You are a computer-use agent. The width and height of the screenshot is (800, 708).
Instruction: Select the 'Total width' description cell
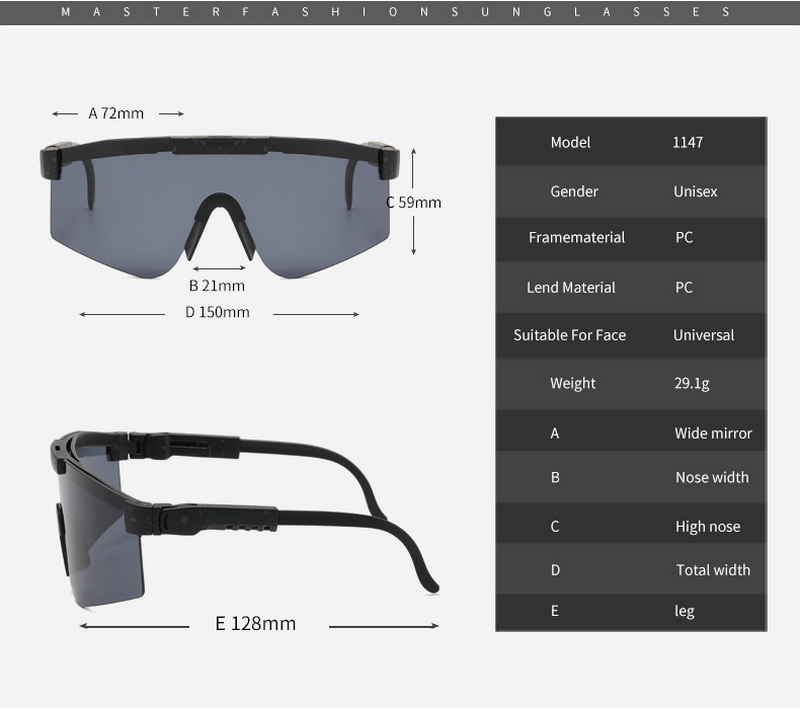click(712, 570)
